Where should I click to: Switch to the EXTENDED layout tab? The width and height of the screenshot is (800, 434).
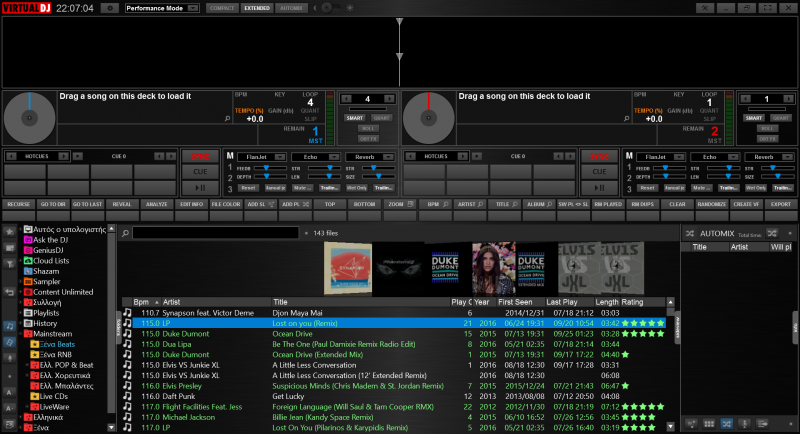(257, 8)
